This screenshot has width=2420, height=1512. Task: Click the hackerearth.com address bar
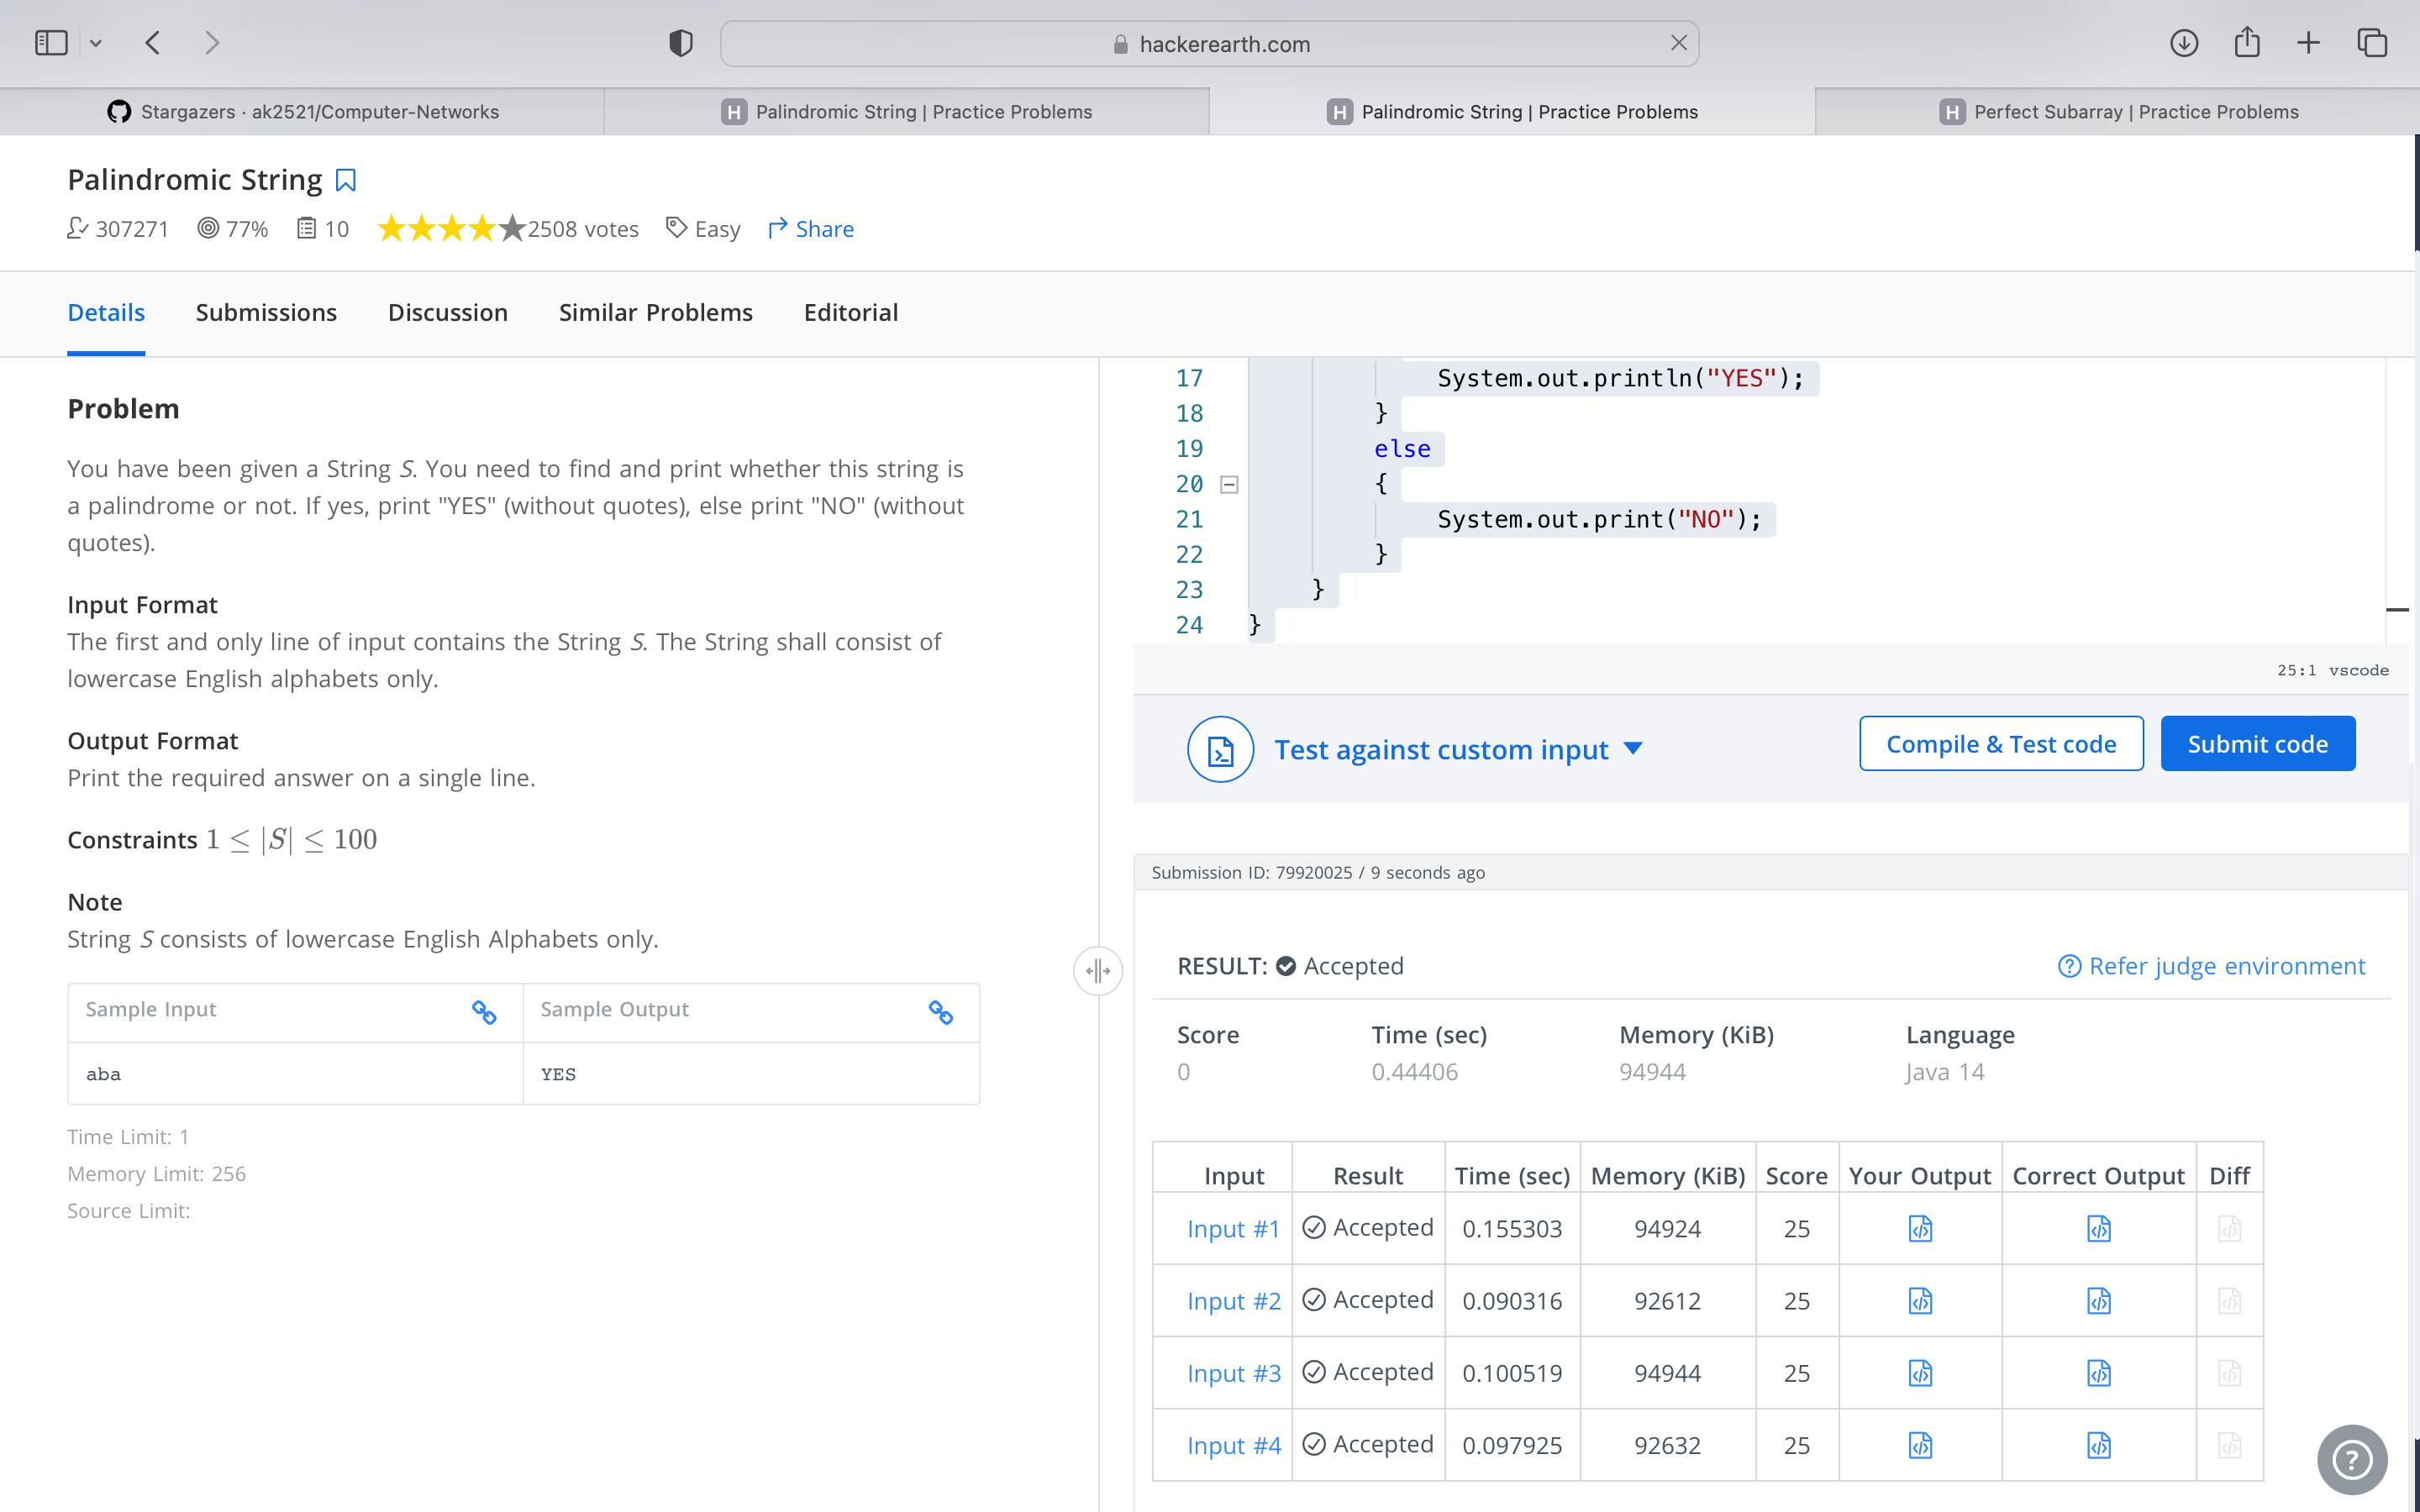1209,44
